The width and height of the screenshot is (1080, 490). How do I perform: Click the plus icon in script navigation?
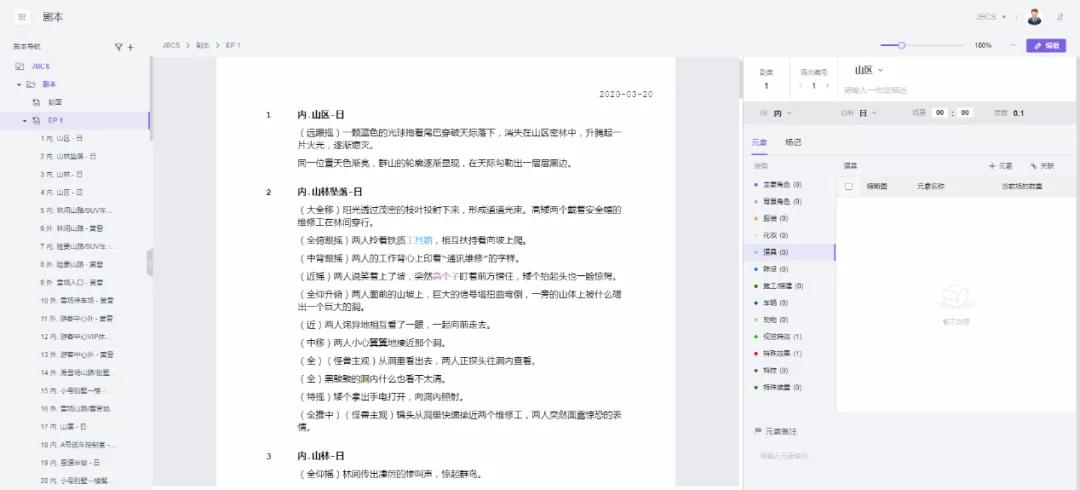(130, 47)
